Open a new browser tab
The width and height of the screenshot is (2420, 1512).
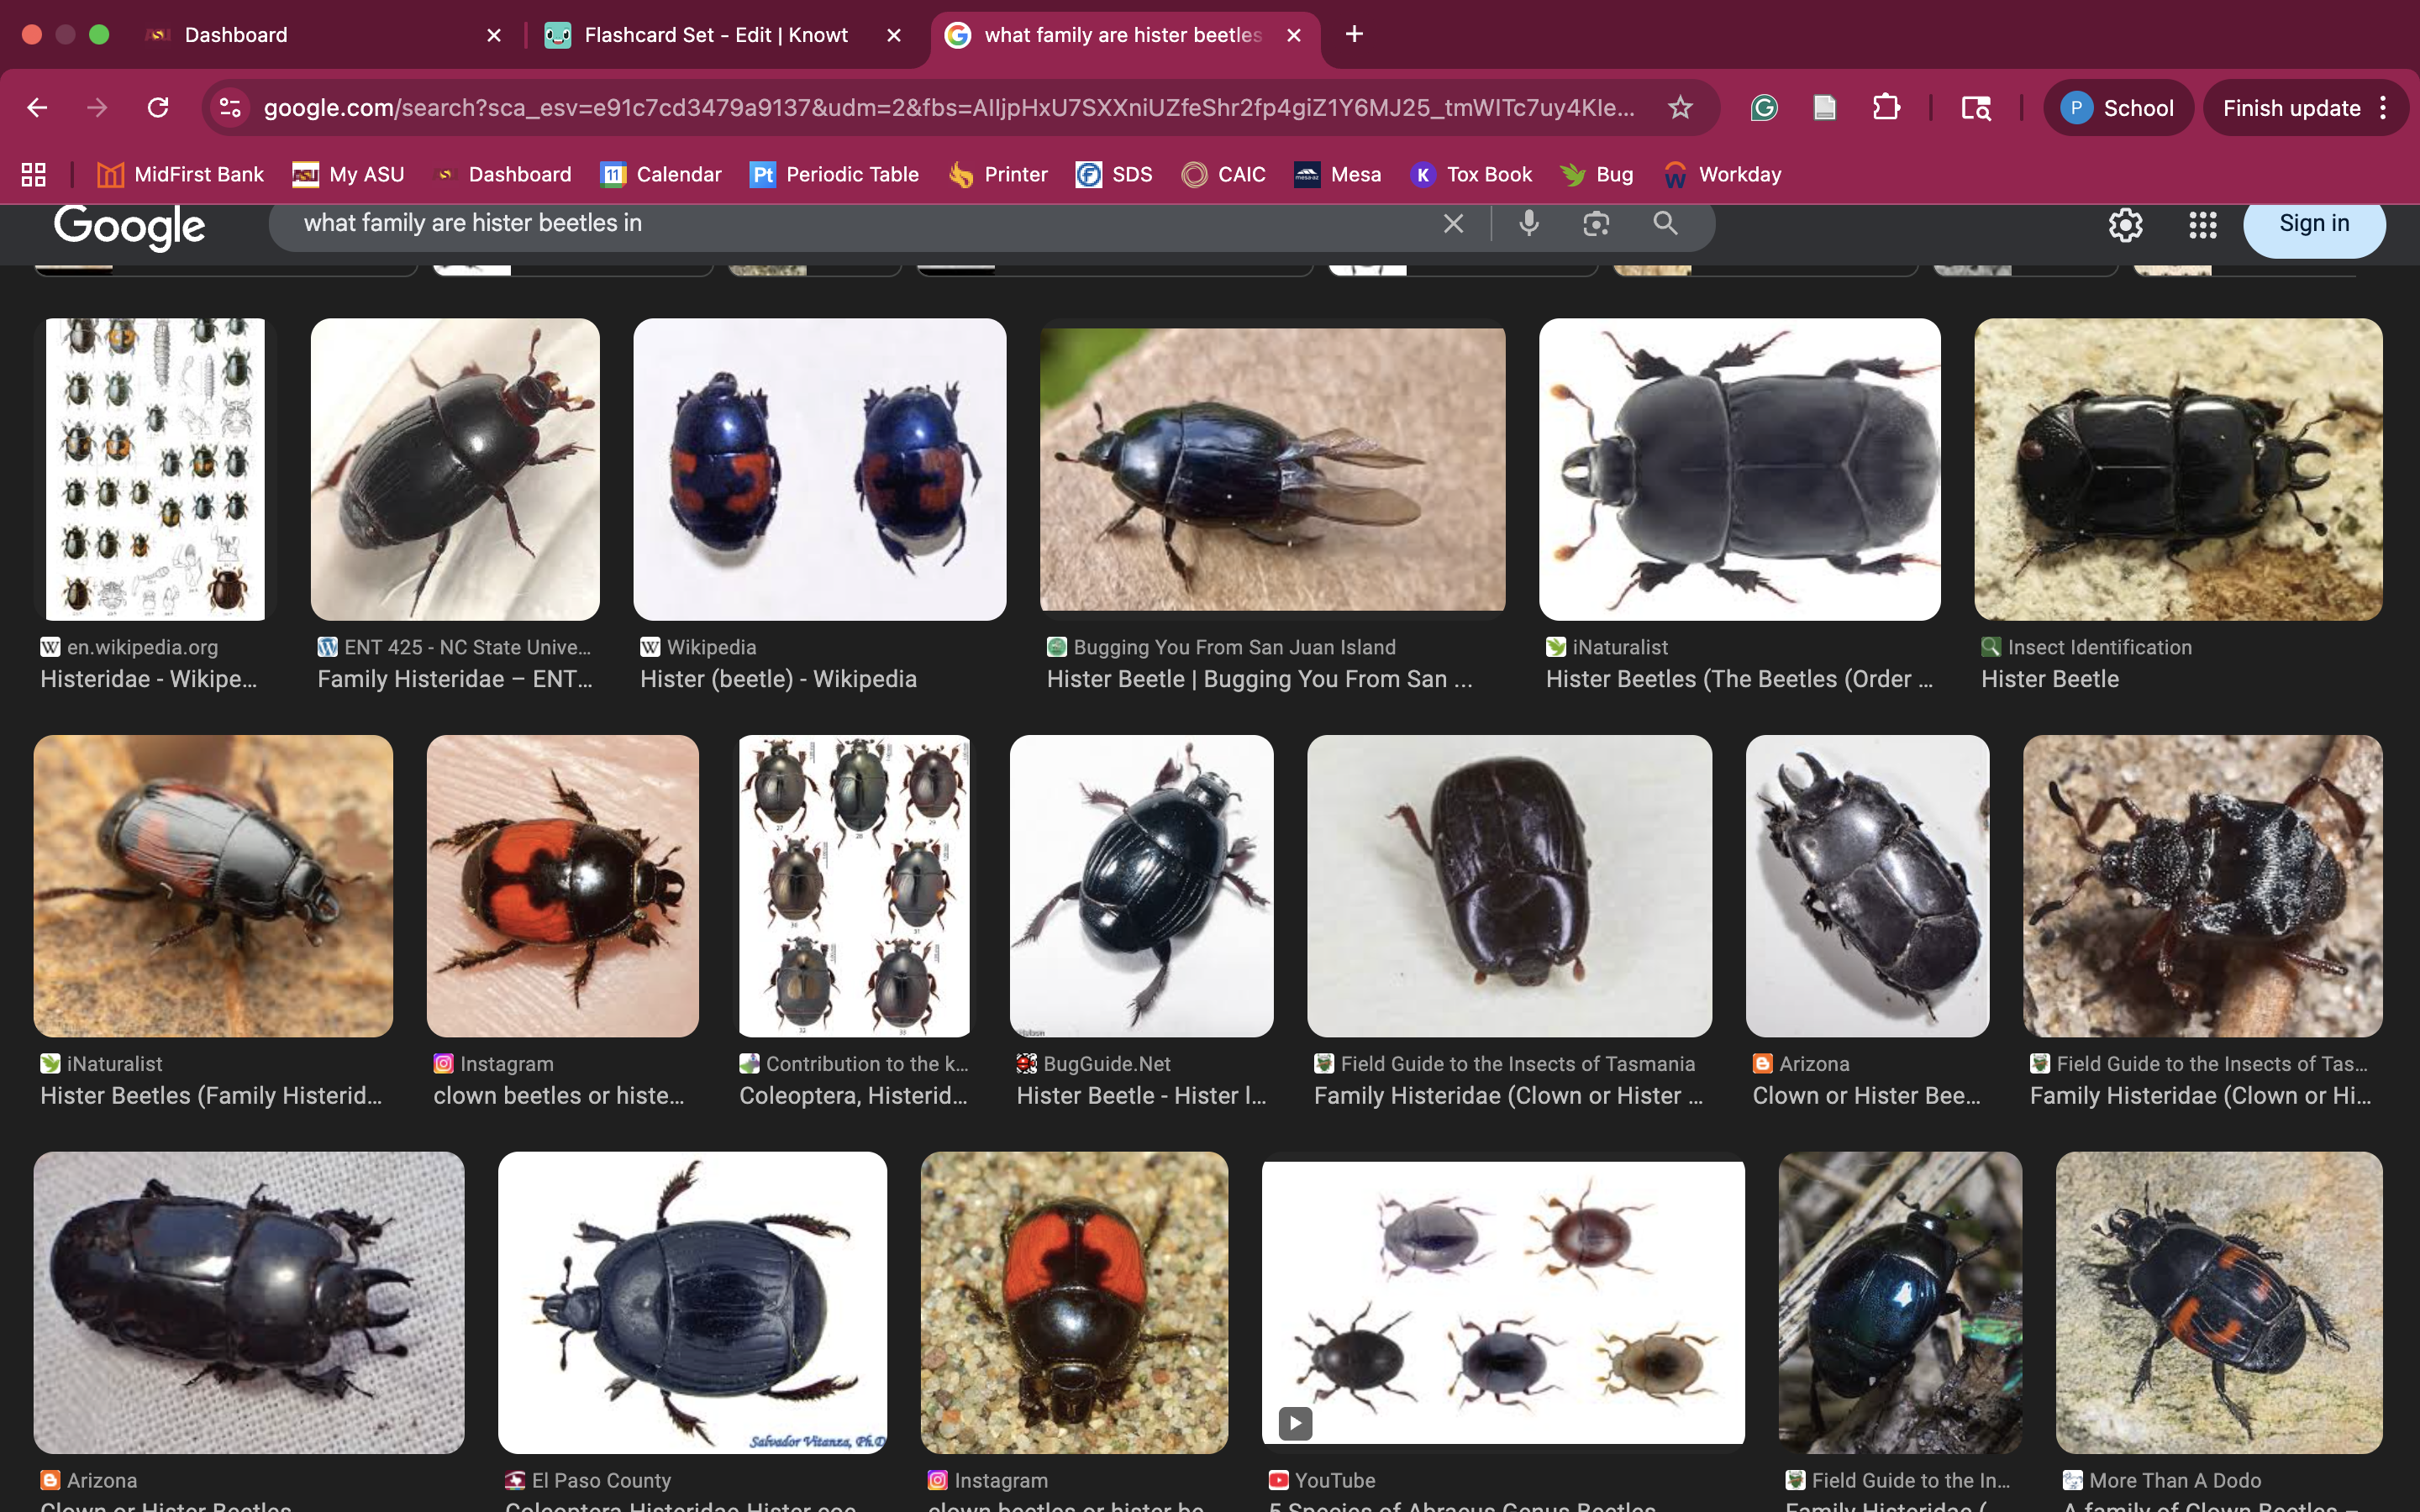click(1354, 35)
